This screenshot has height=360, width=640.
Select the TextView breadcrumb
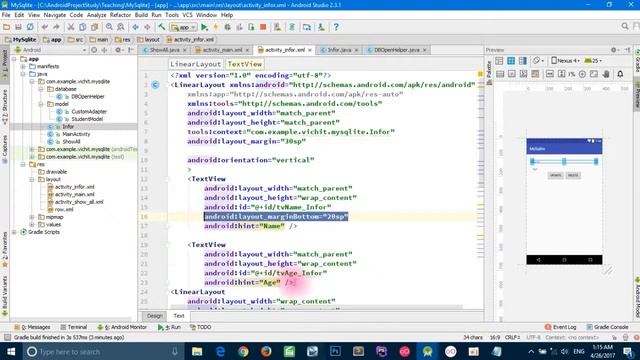coord(244,64)
